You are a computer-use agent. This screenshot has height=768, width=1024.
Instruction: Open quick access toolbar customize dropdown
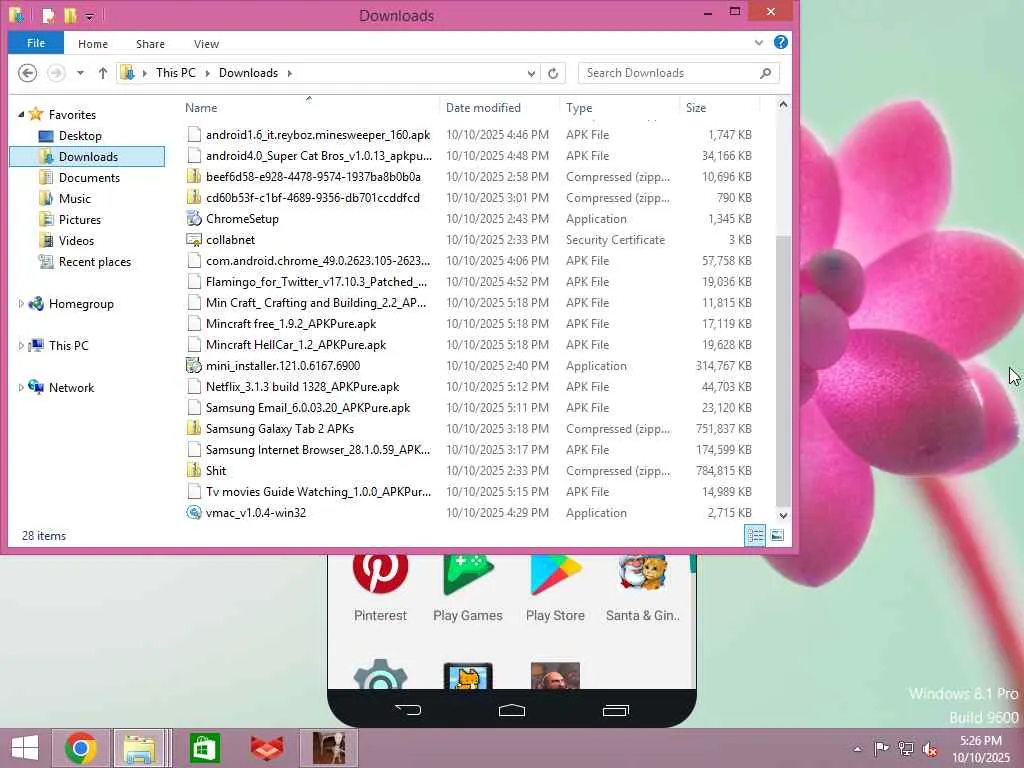(89, 16)
